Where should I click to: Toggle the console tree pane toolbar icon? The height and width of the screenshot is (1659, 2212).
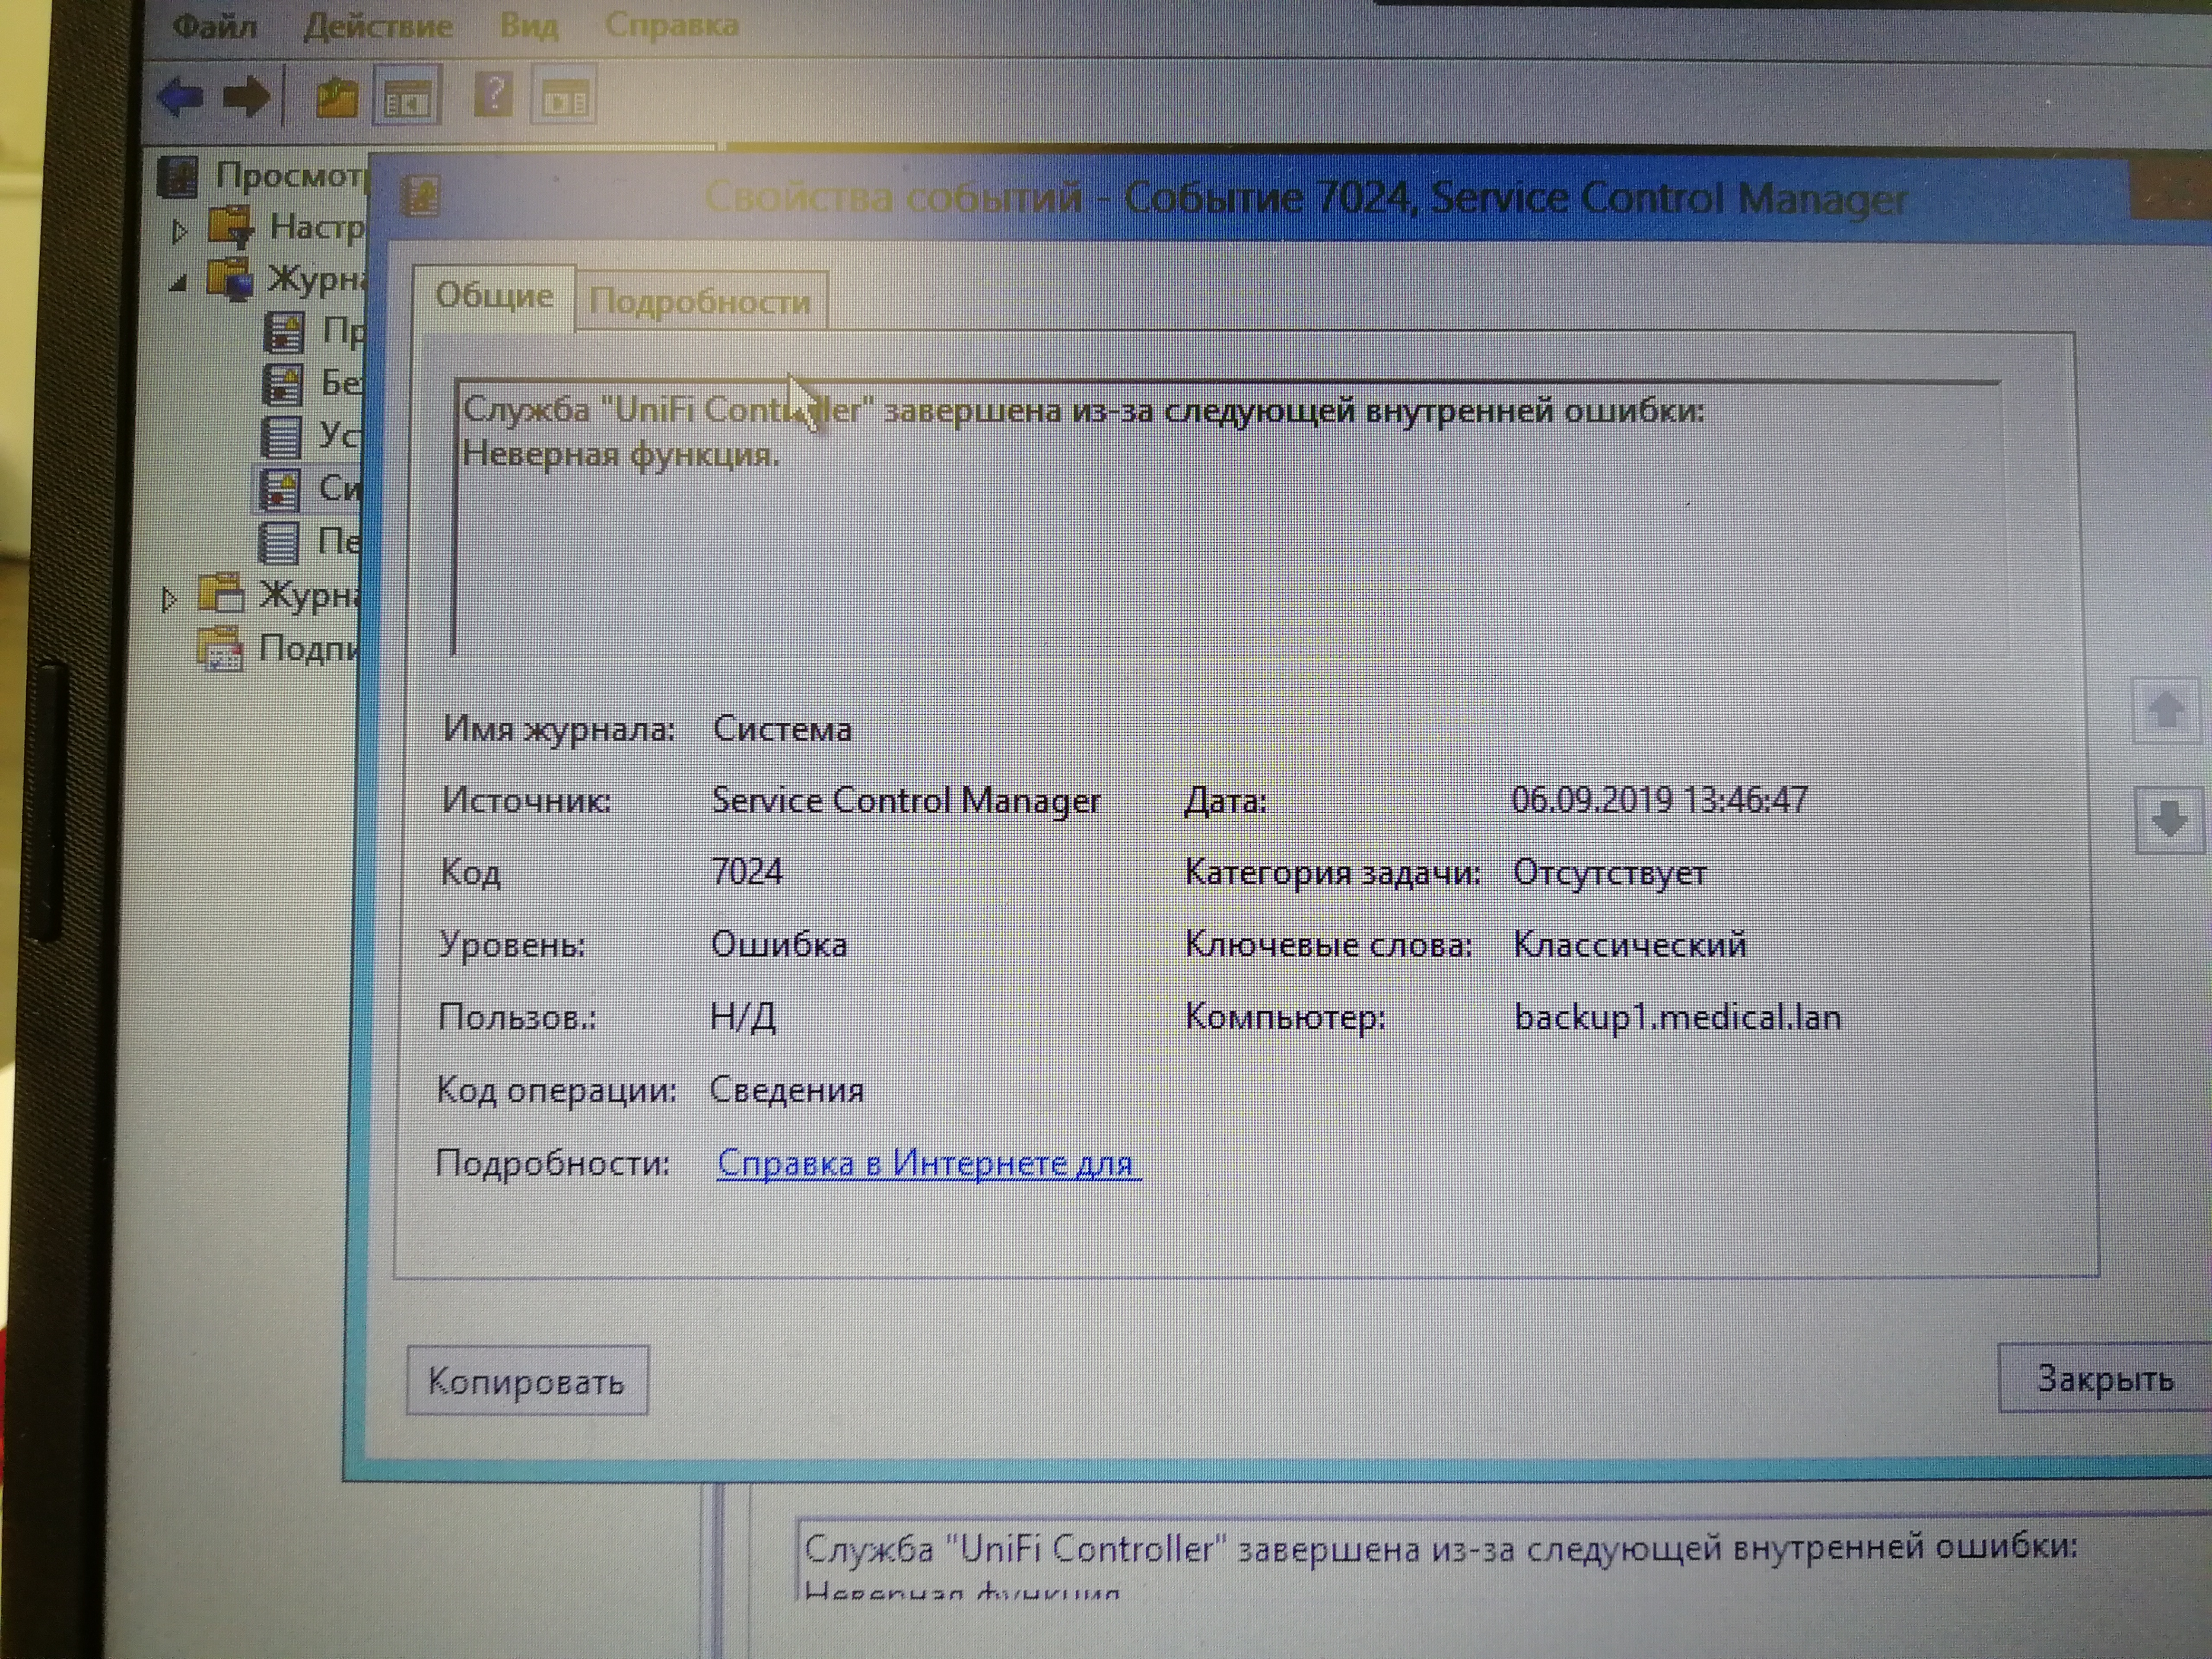tap(406, 98)
